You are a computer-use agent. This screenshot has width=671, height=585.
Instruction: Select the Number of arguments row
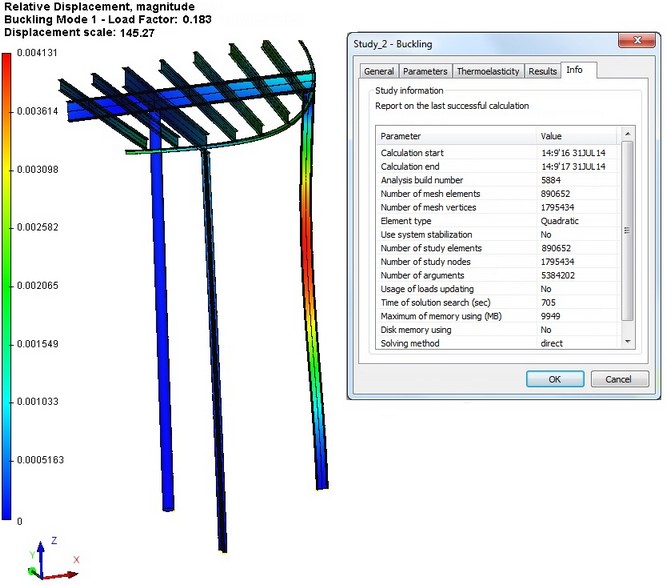point(456,275)
